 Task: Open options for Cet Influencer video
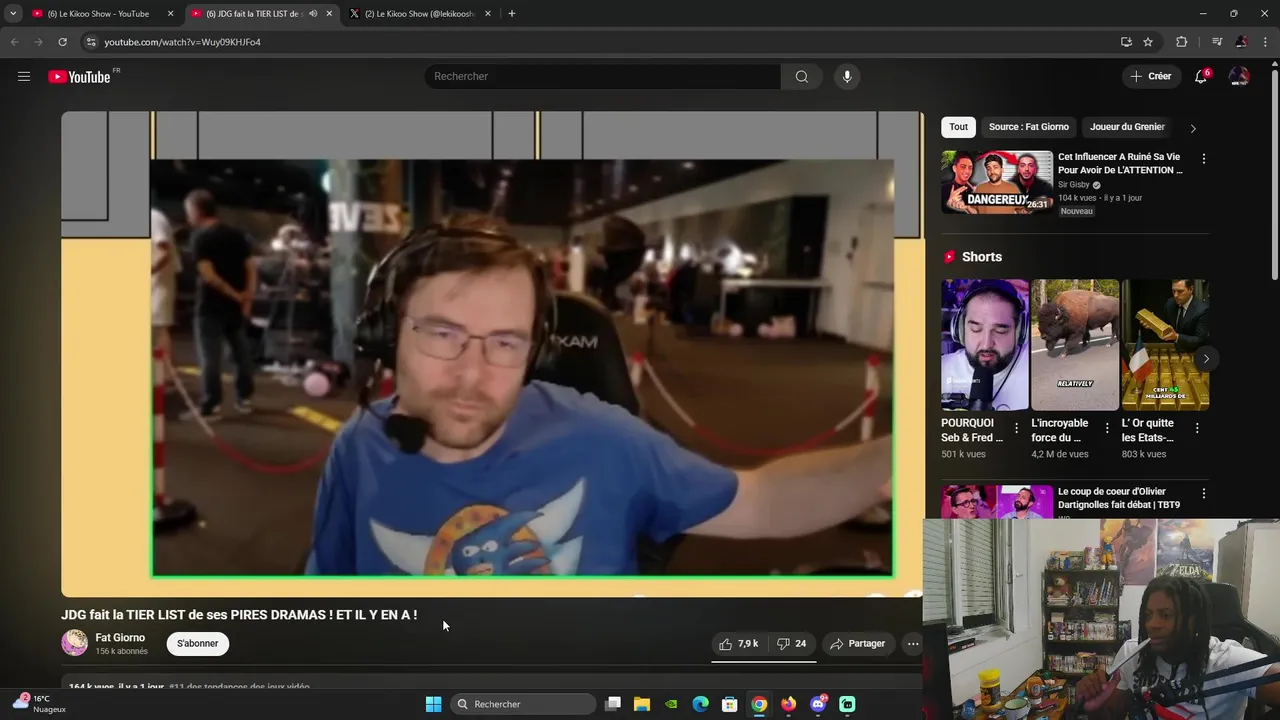[1203, 159]
